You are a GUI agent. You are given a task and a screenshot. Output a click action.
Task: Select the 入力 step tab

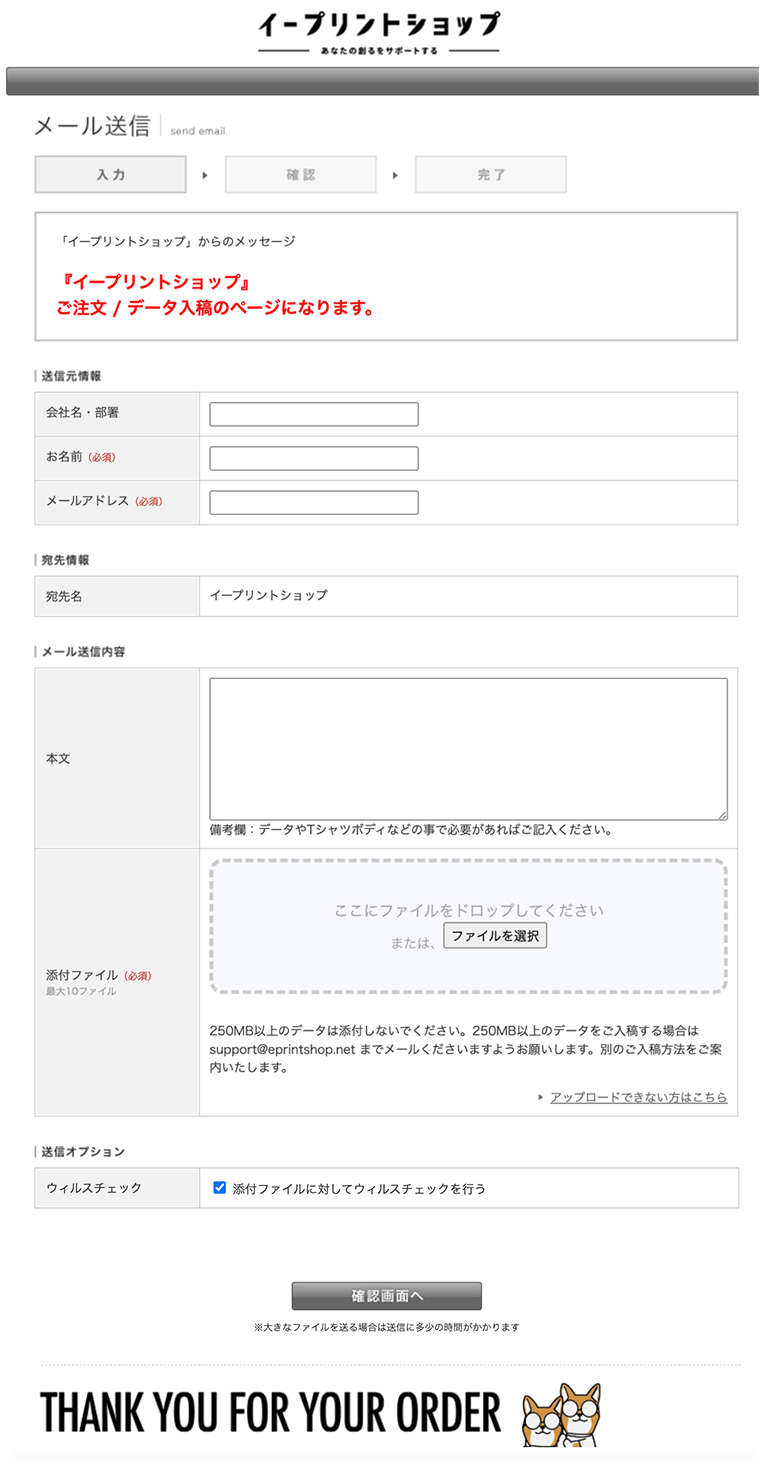(111, 174)
